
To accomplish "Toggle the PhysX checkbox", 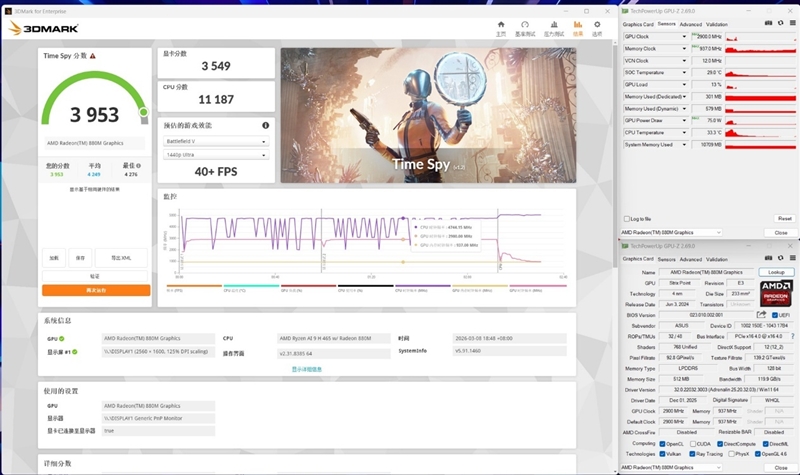I will click(x=732, y=454).
